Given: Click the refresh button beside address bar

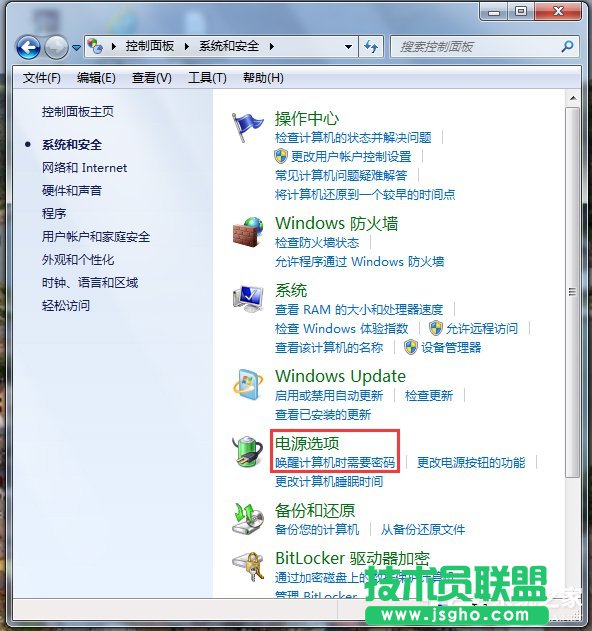Looking at the screenshot, I should [x=371, y=47].
